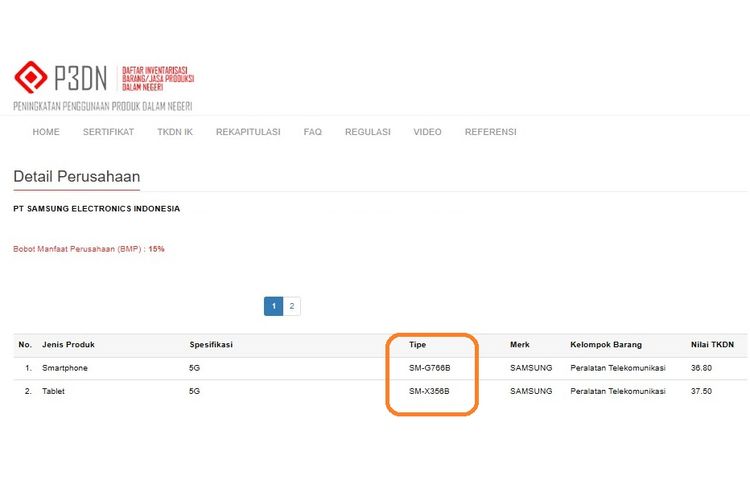Click 5G specification in Tablet row
The image size is (750, 500).
(x=195, y=391)
